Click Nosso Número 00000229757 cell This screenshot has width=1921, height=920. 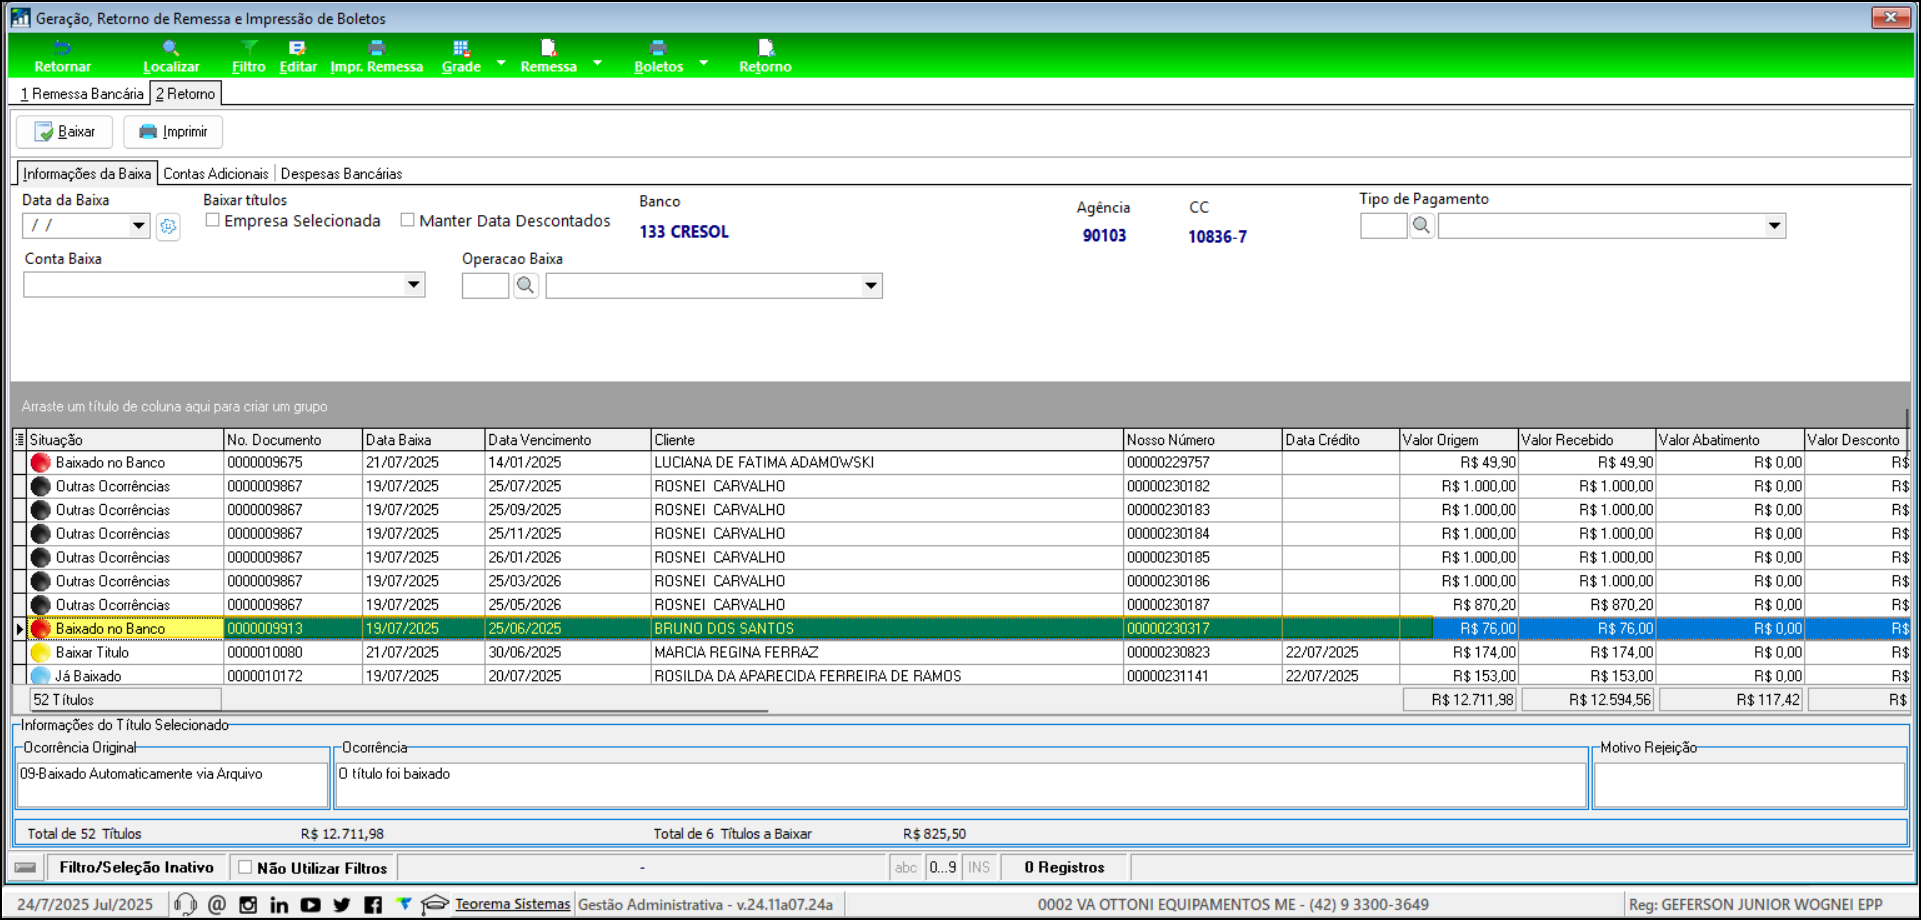click(1202, 462)
